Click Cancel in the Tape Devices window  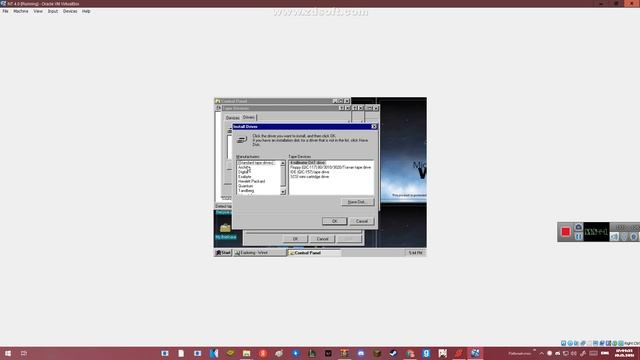(322, 239)
